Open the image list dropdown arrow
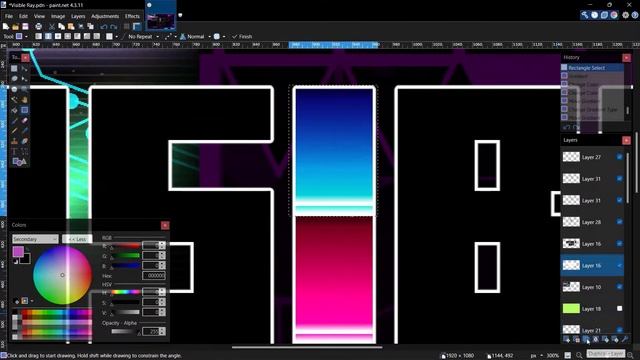 point(180,16)
